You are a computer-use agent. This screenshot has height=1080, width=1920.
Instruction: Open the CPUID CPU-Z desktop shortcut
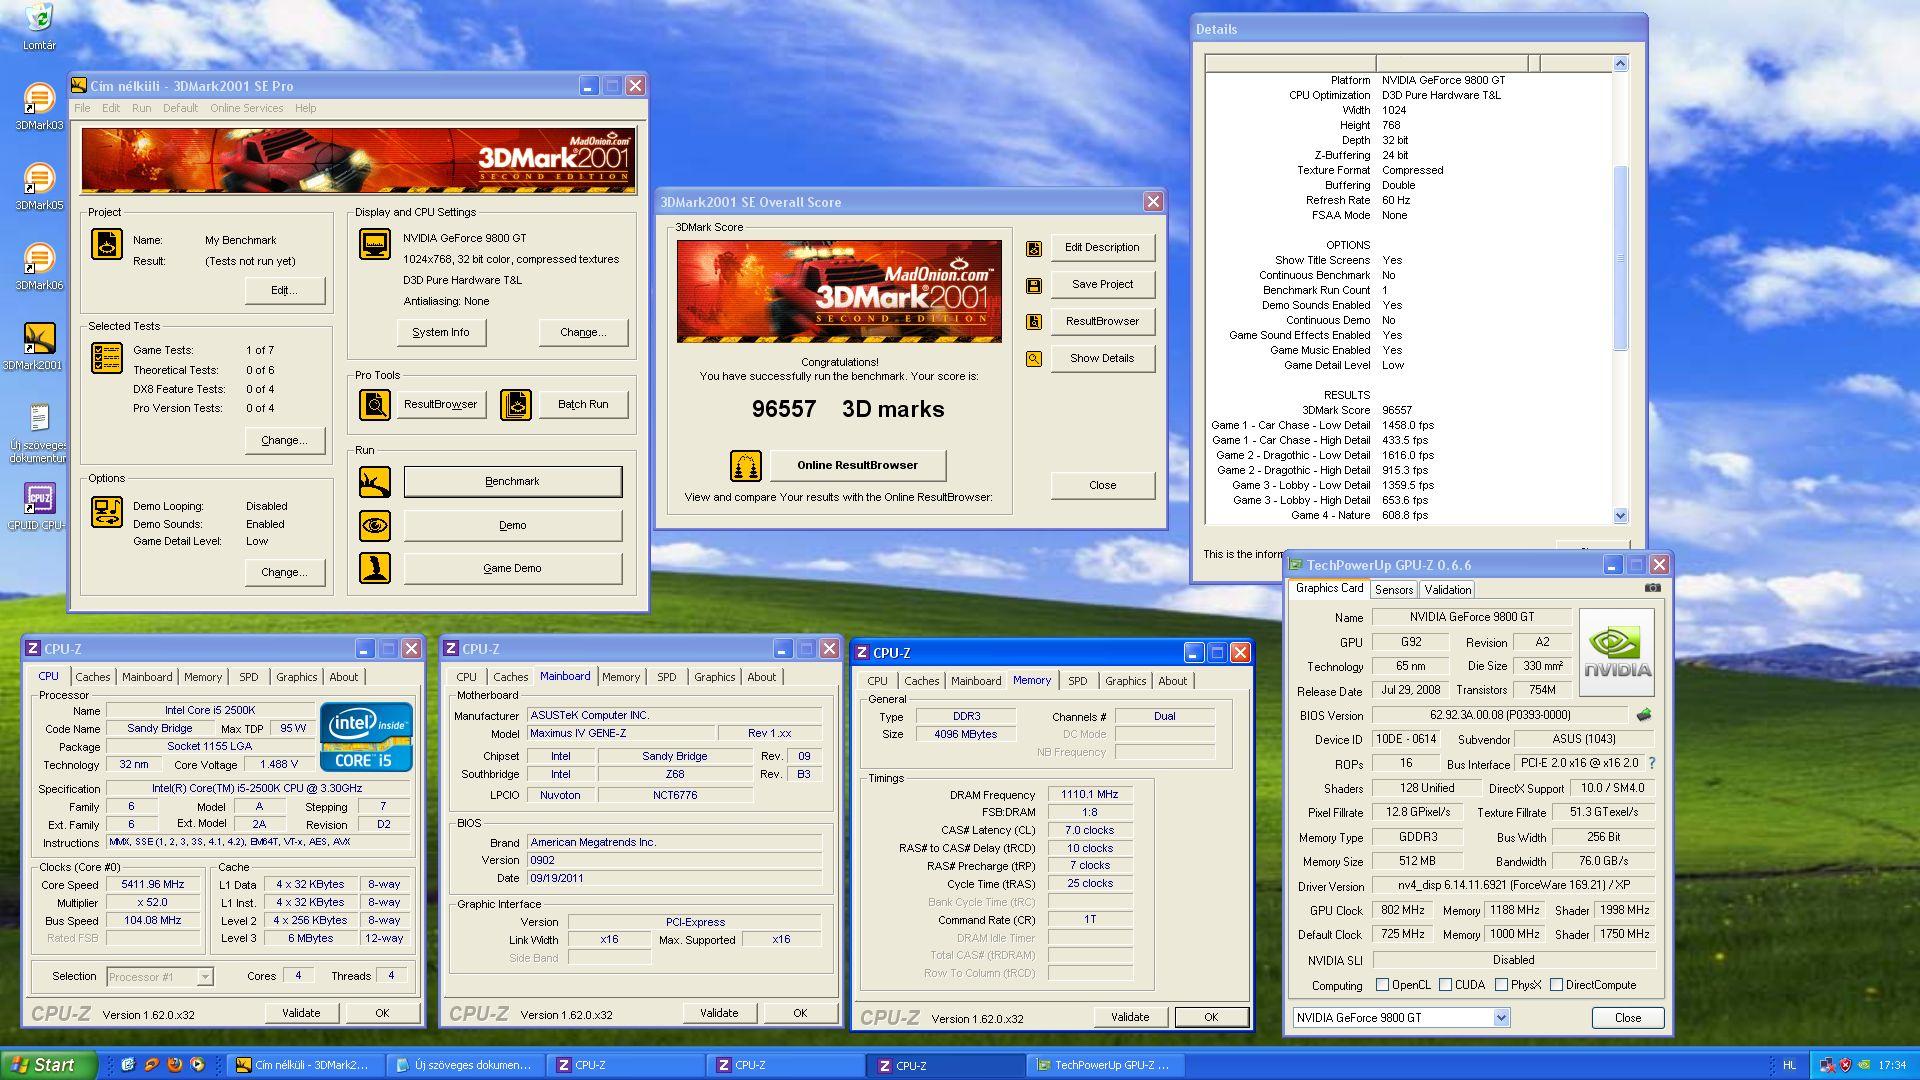pyautogui.click(x=38, y=506)
